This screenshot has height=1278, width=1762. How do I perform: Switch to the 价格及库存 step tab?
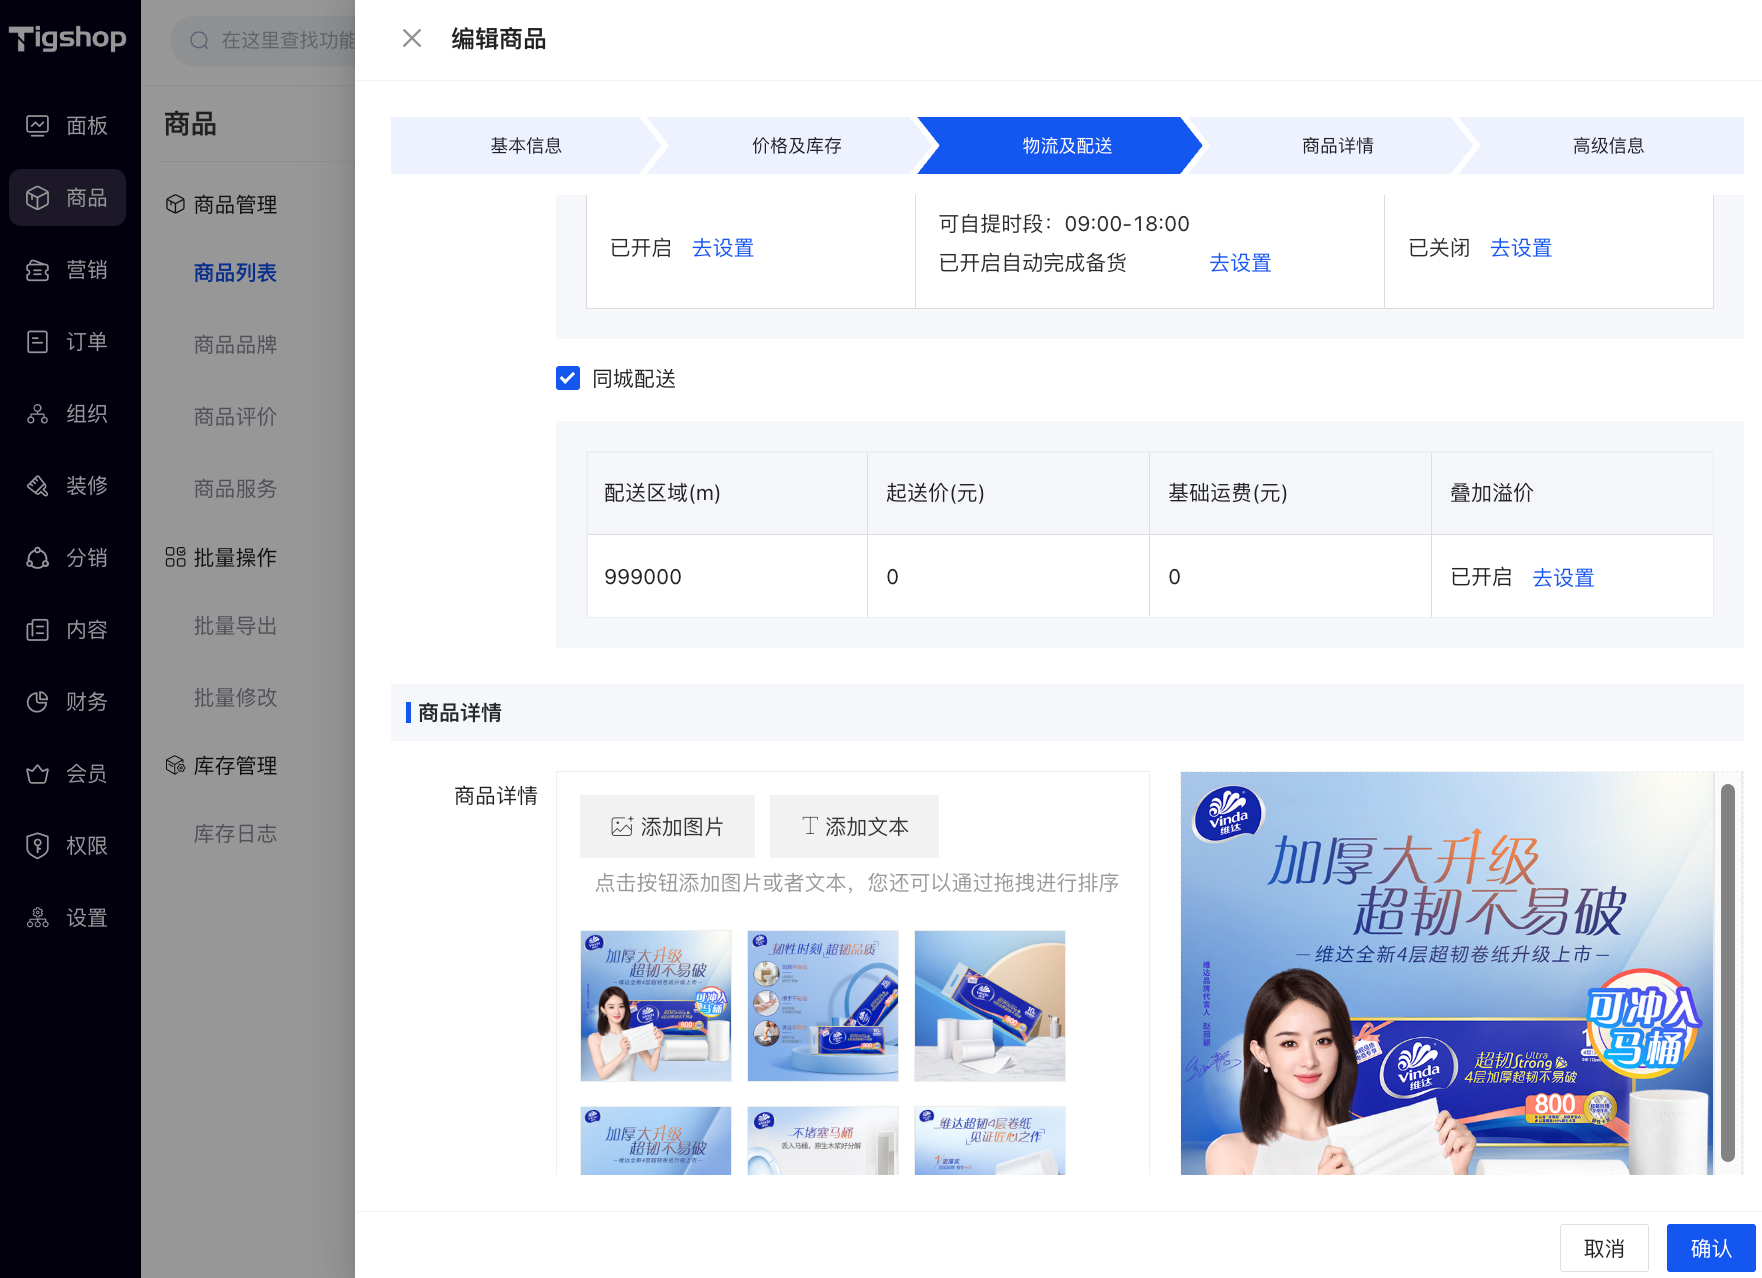click(796, 146)
